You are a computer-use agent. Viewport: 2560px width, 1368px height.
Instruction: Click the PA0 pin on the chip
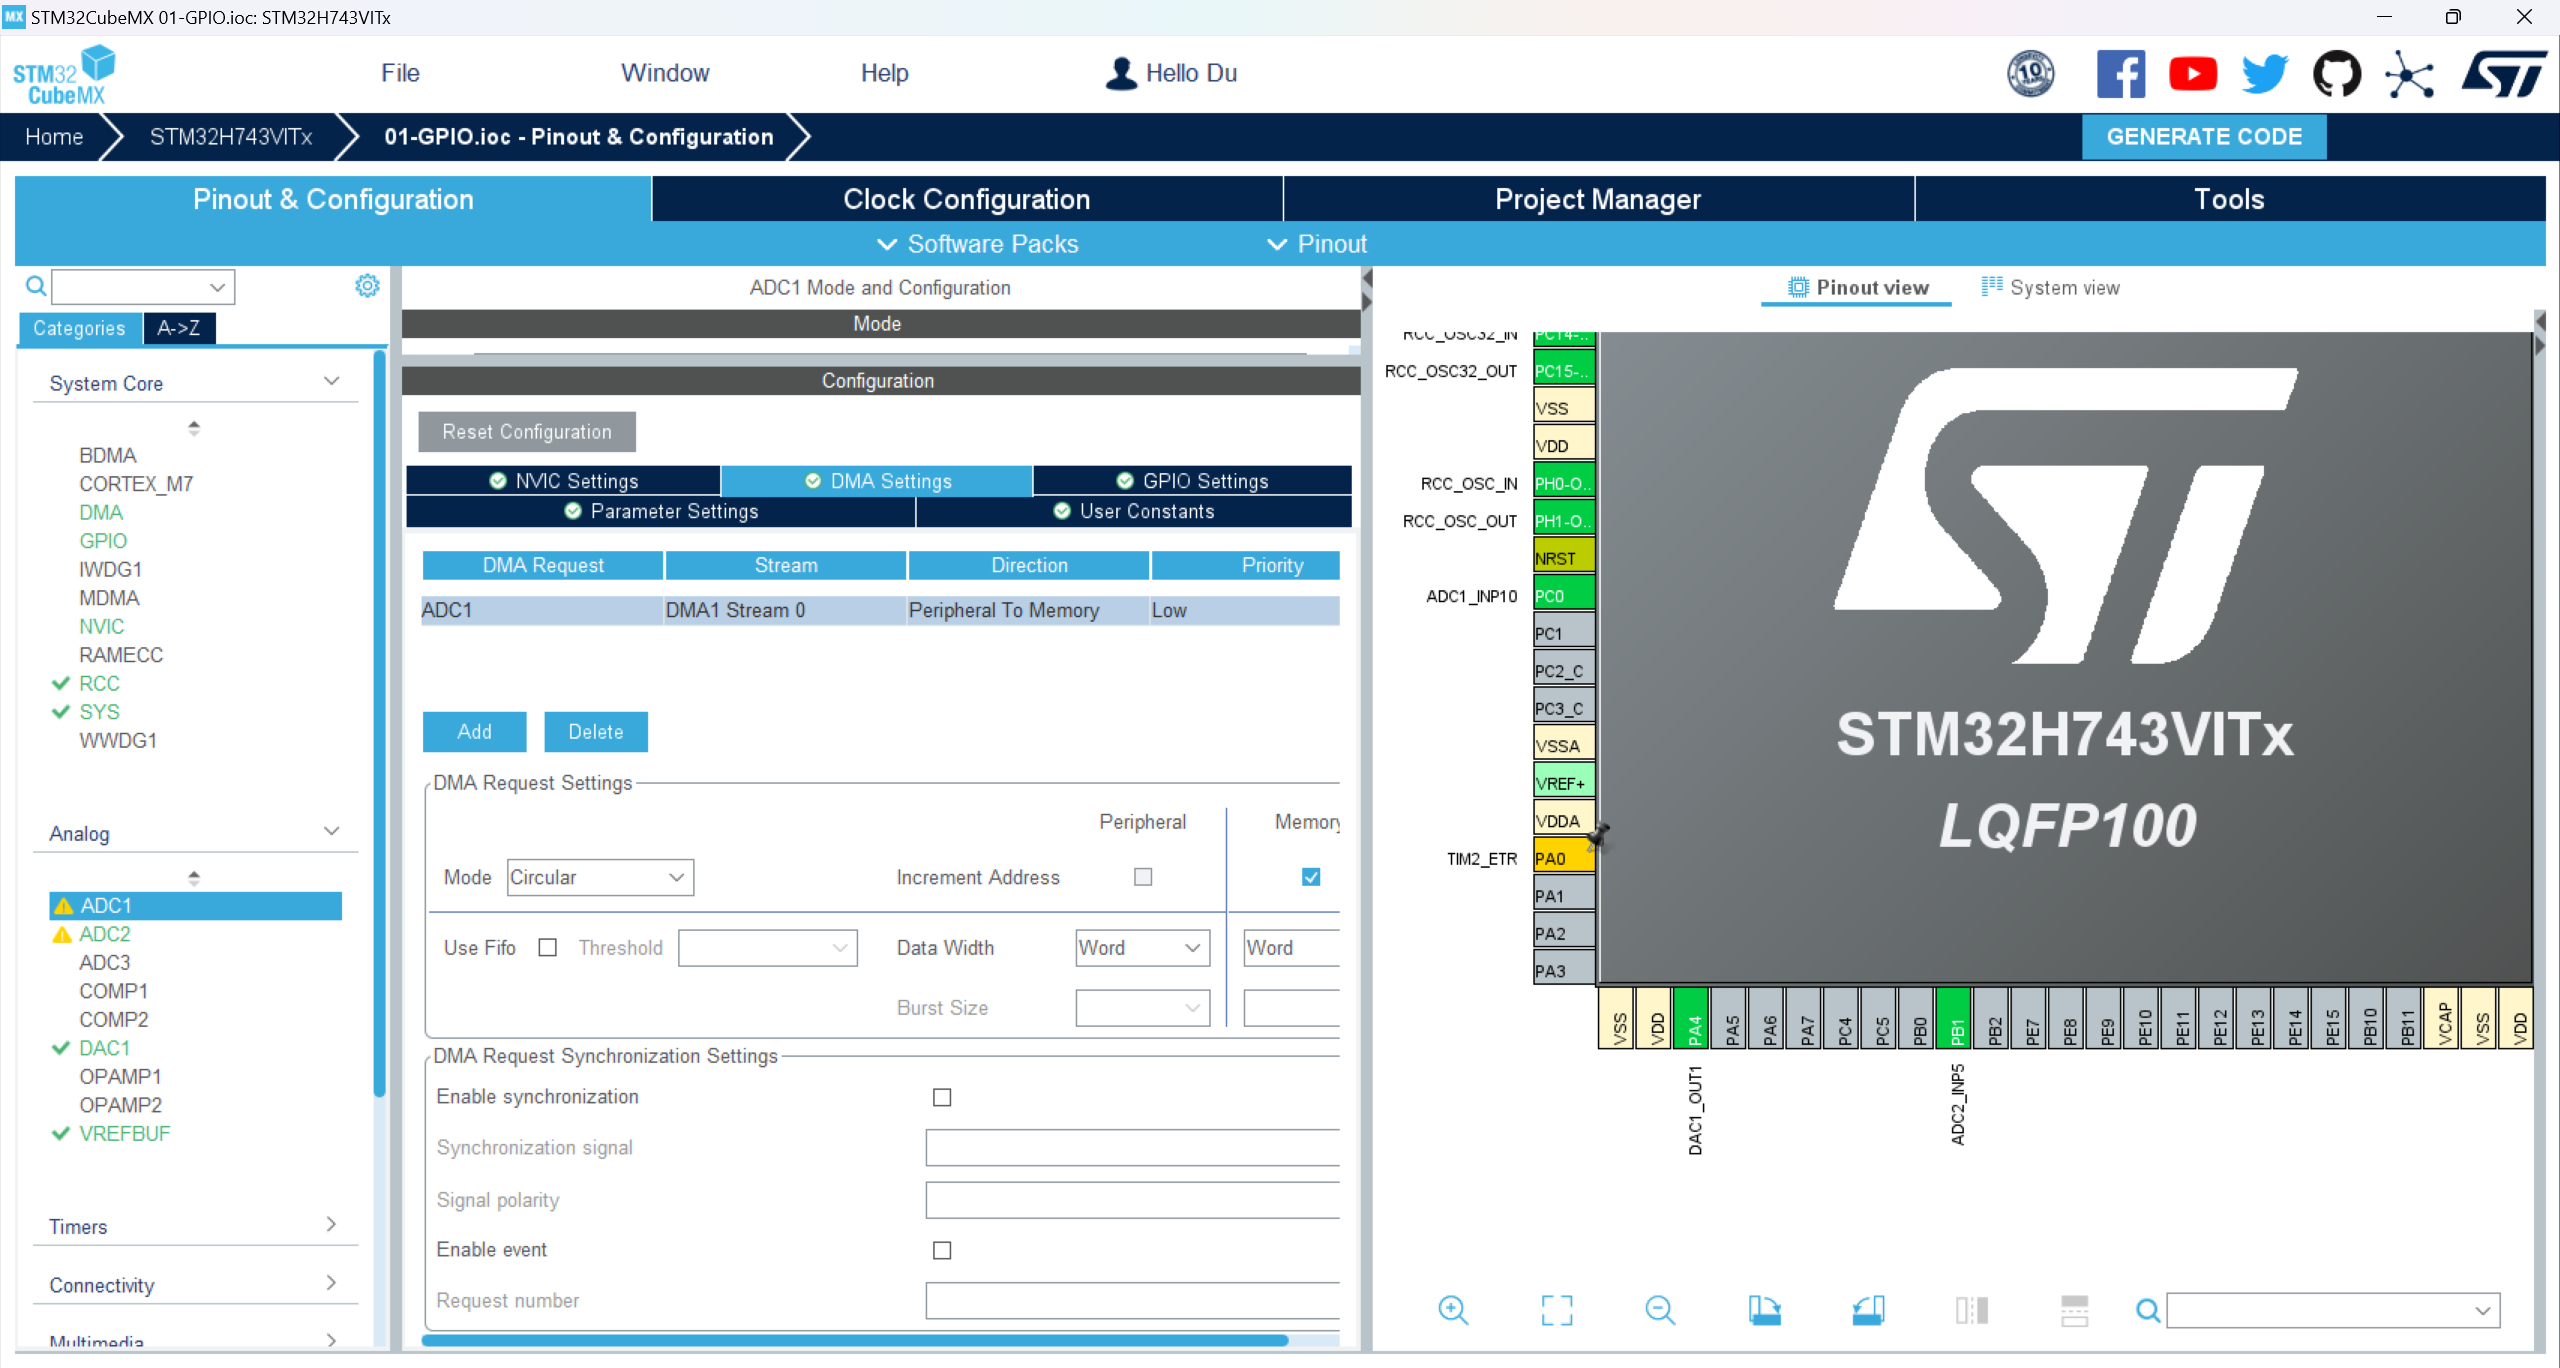pos(1563,858)
